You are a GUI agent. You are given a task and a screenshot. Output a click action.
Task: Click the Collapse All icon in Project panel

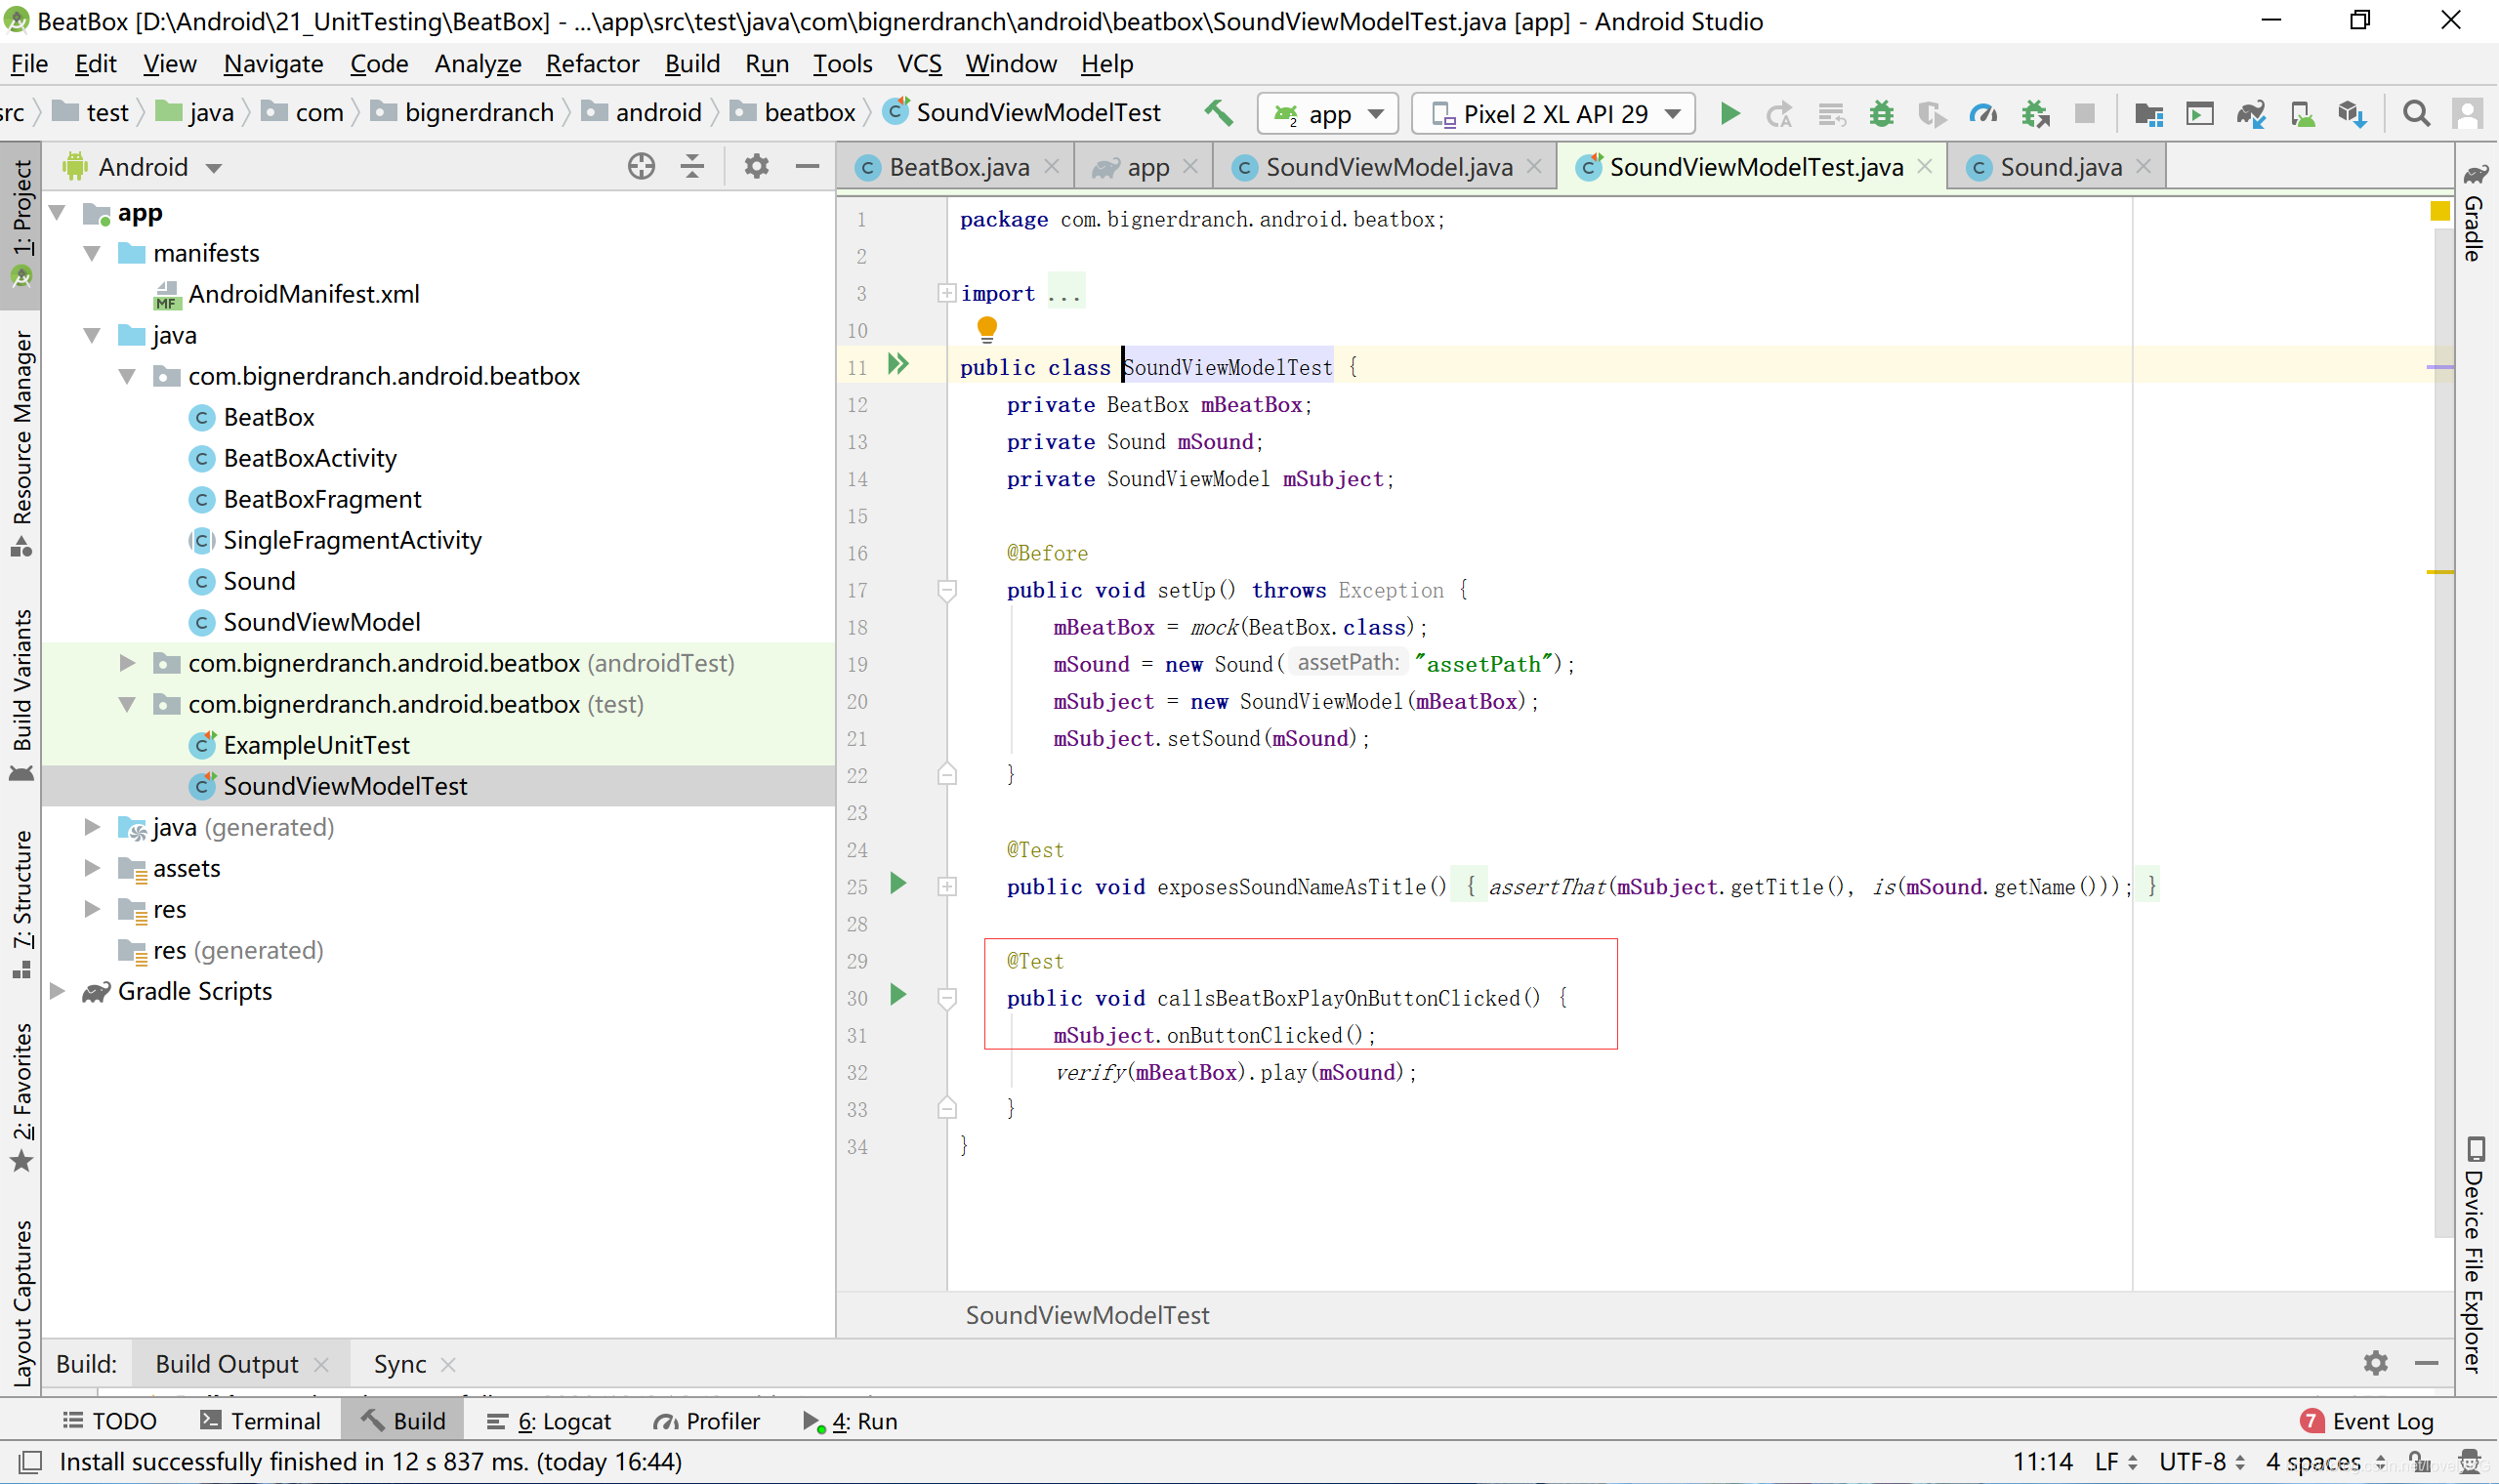click(x=692, y=166)
